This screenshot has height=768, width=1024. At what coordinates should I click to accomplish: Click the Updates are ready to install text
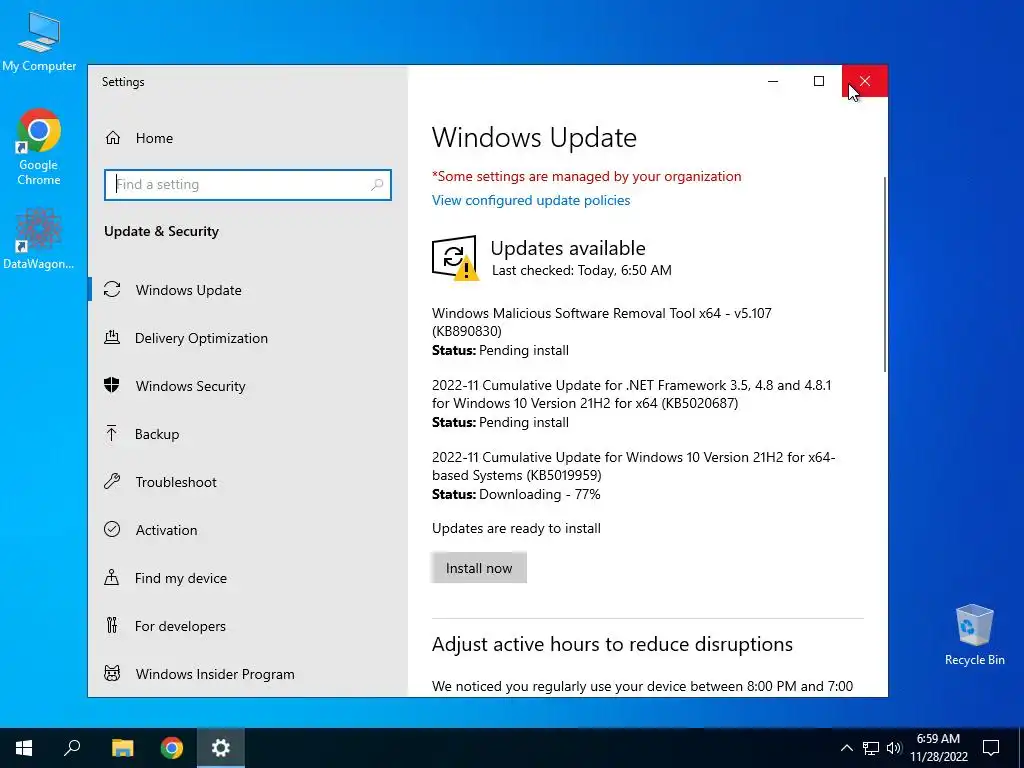(516, 528)
